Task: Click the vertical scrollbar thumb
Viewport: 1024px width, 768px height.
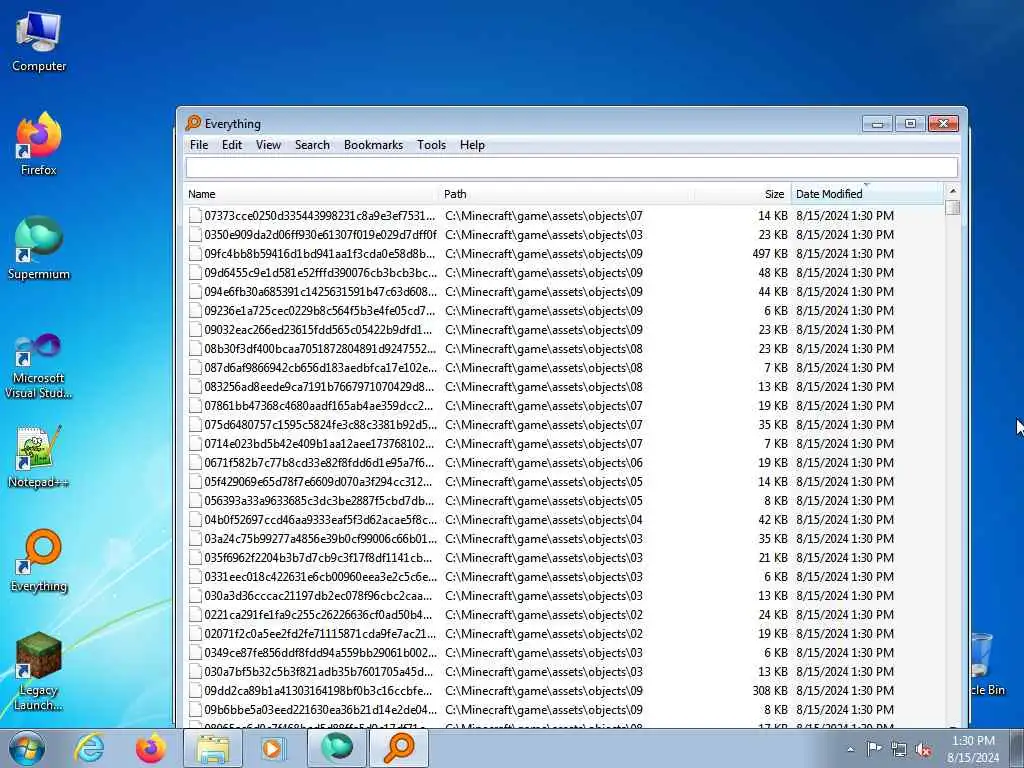Action: tap(952, 208)
